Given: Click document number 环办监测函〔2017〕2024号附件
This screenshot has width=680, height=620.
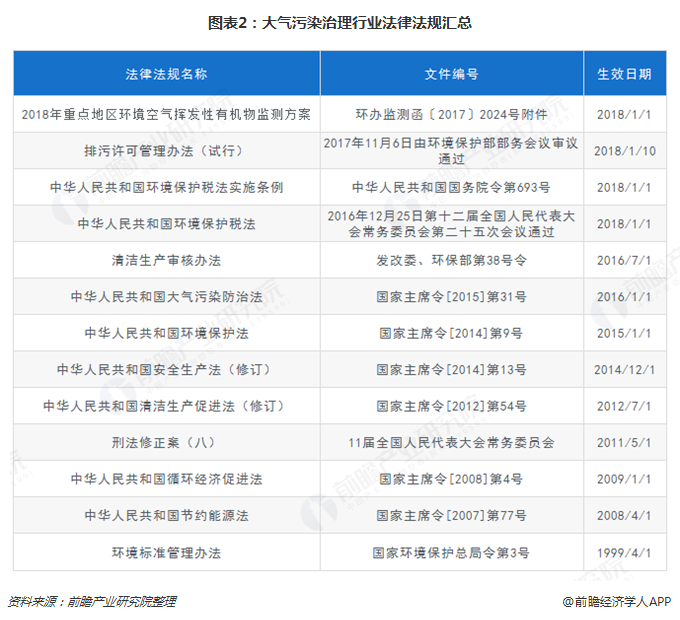Looking at the screenshot, I should (451, 114).
